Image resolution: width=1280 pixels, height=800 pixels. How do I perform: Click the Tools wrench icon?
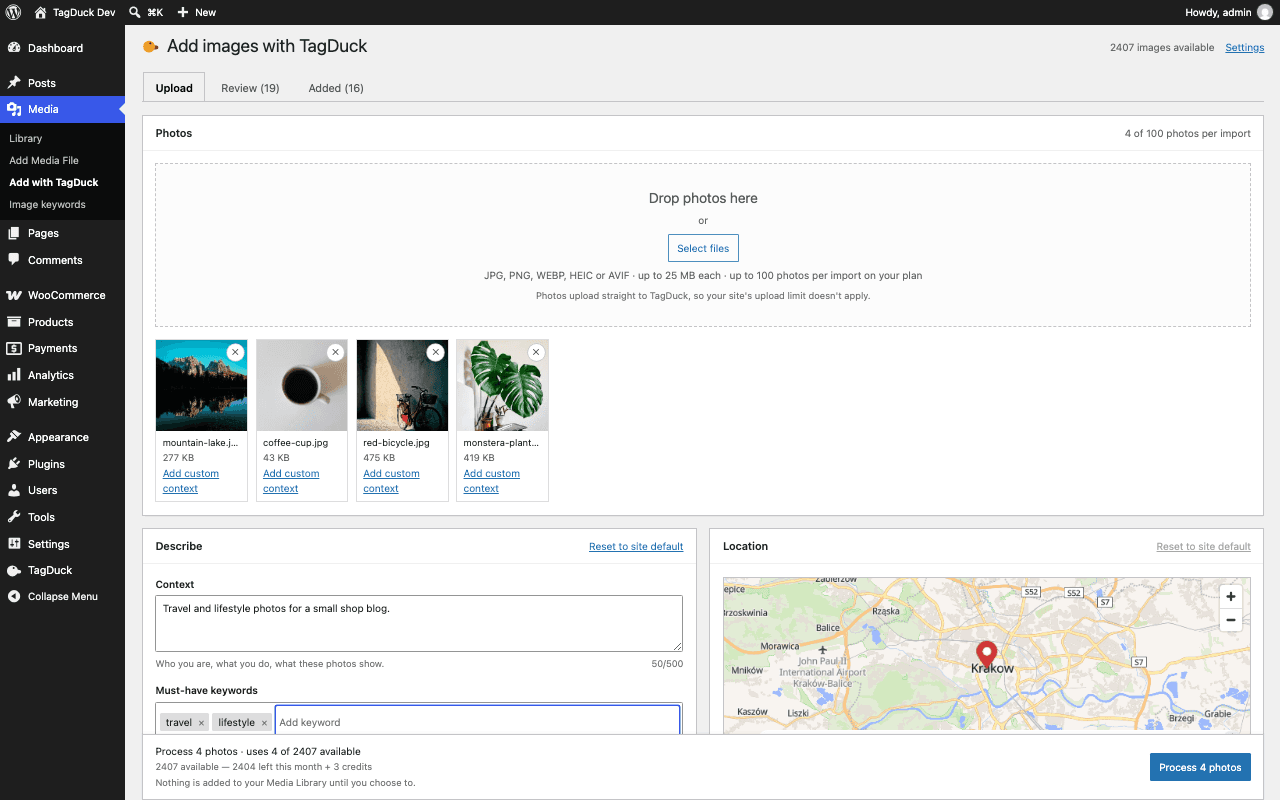click(x=14, y=517)
